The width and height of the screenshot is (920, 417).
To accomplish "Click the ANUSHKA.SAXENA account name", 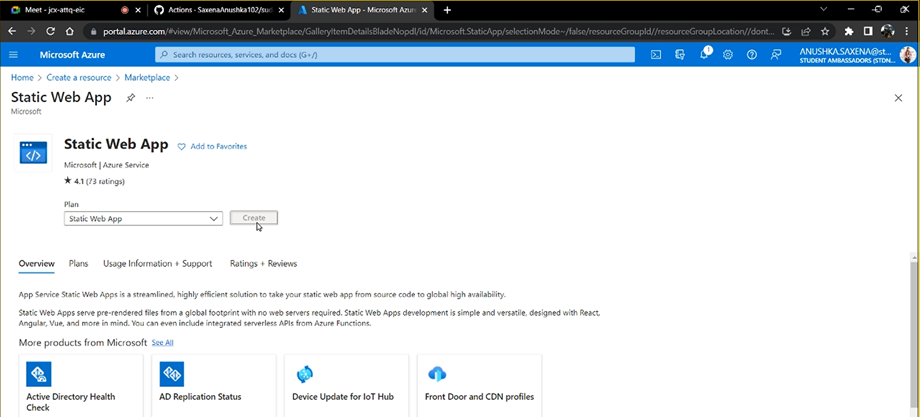I will coord(845,51).
